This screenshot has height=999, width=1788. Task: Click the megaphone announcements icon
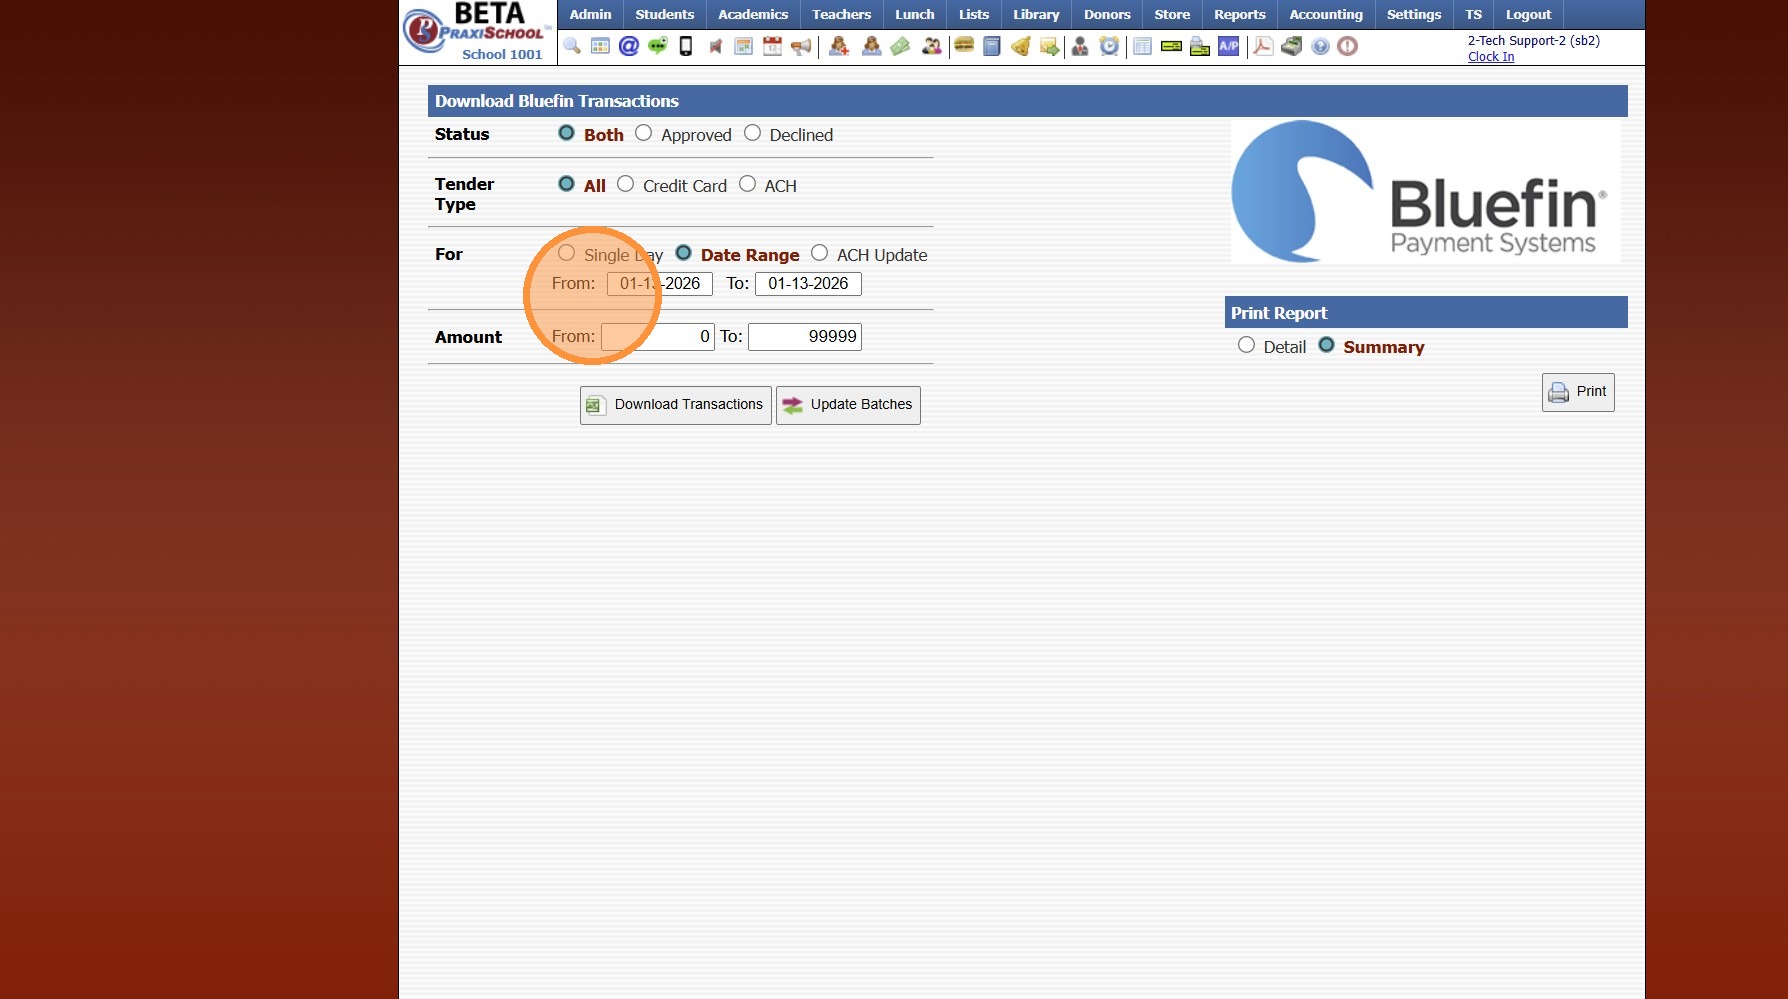point(801,46)
